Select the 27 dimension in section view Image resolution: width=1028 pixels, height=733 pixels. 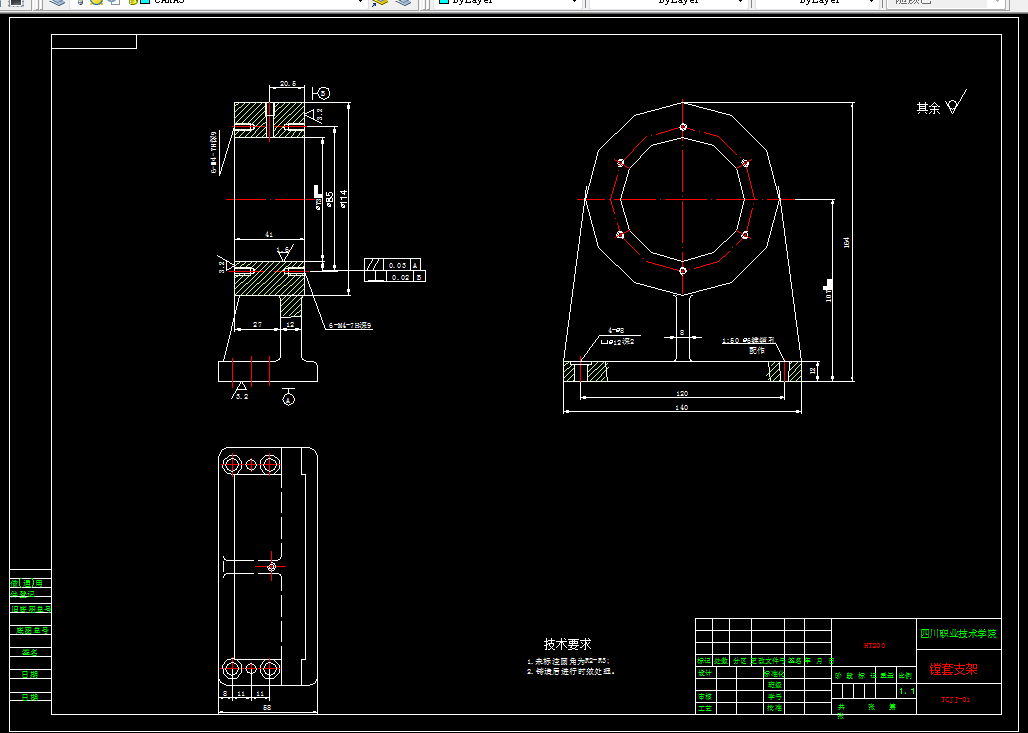click(258, 325)
